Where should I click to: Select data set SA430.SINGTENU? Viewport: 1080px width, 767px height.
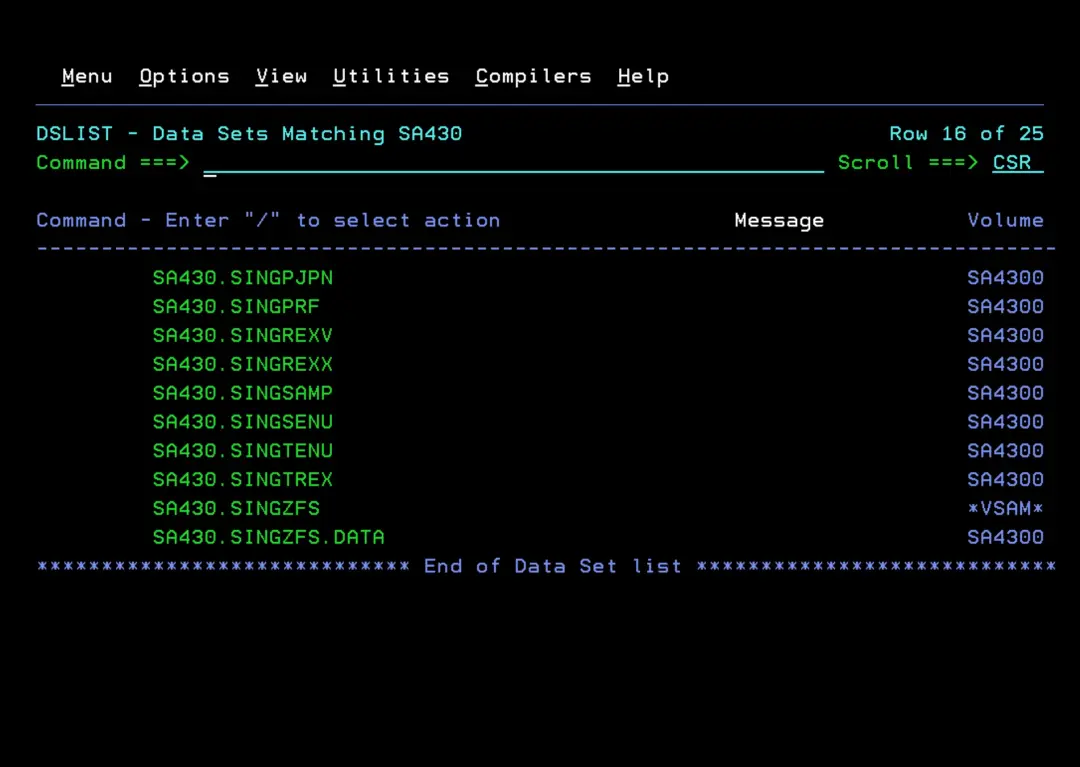(x=242, y=451)
